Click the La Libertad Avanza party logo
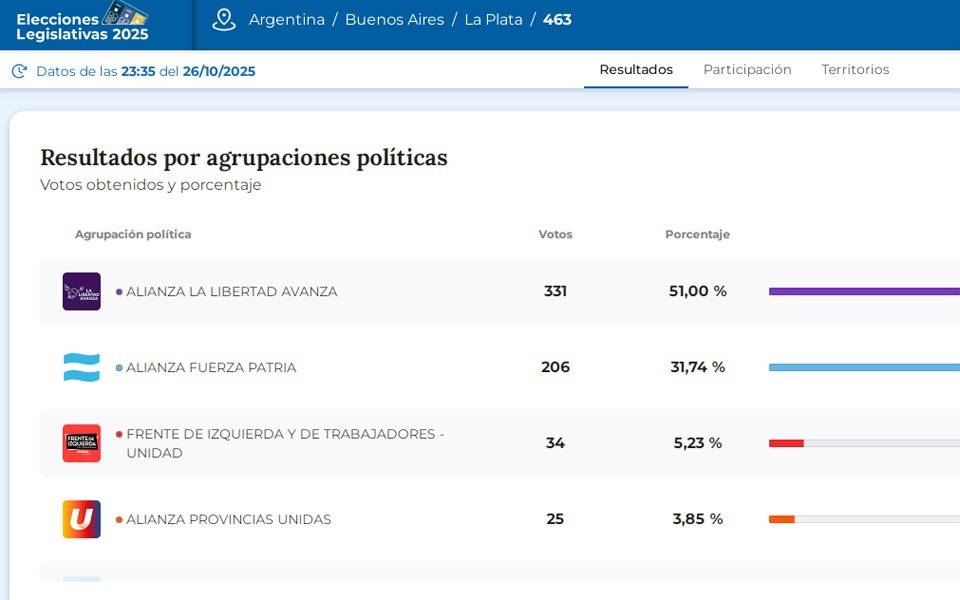This screenshot has height=600, width=960. [x=82, y=292]
